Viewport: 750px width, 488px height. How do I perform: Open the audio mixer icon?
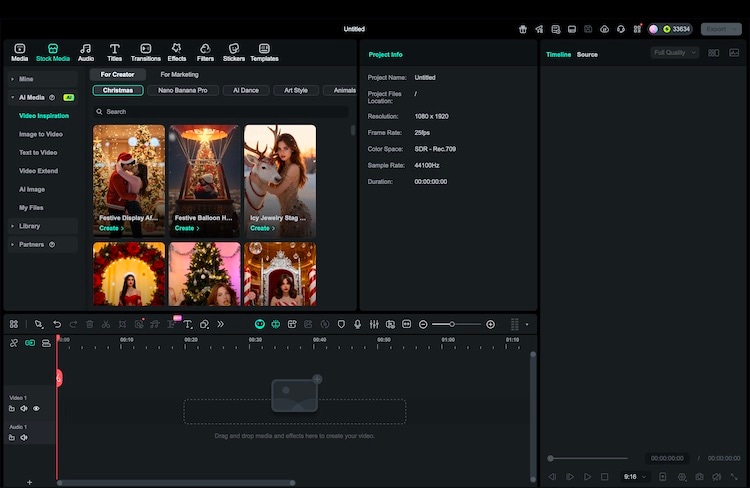point(374,324)
